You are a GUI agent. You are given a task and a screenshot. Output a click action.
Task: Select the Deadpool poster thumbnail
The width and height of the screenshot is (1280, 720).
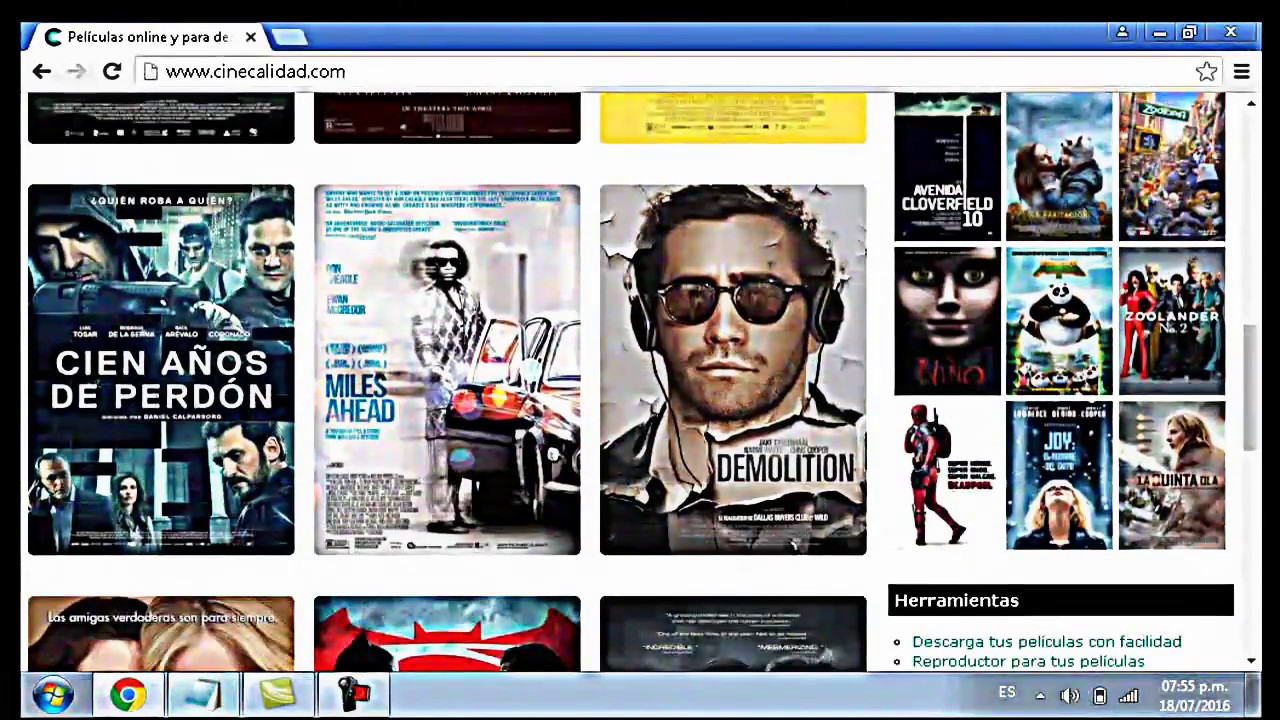coord(947,475)
